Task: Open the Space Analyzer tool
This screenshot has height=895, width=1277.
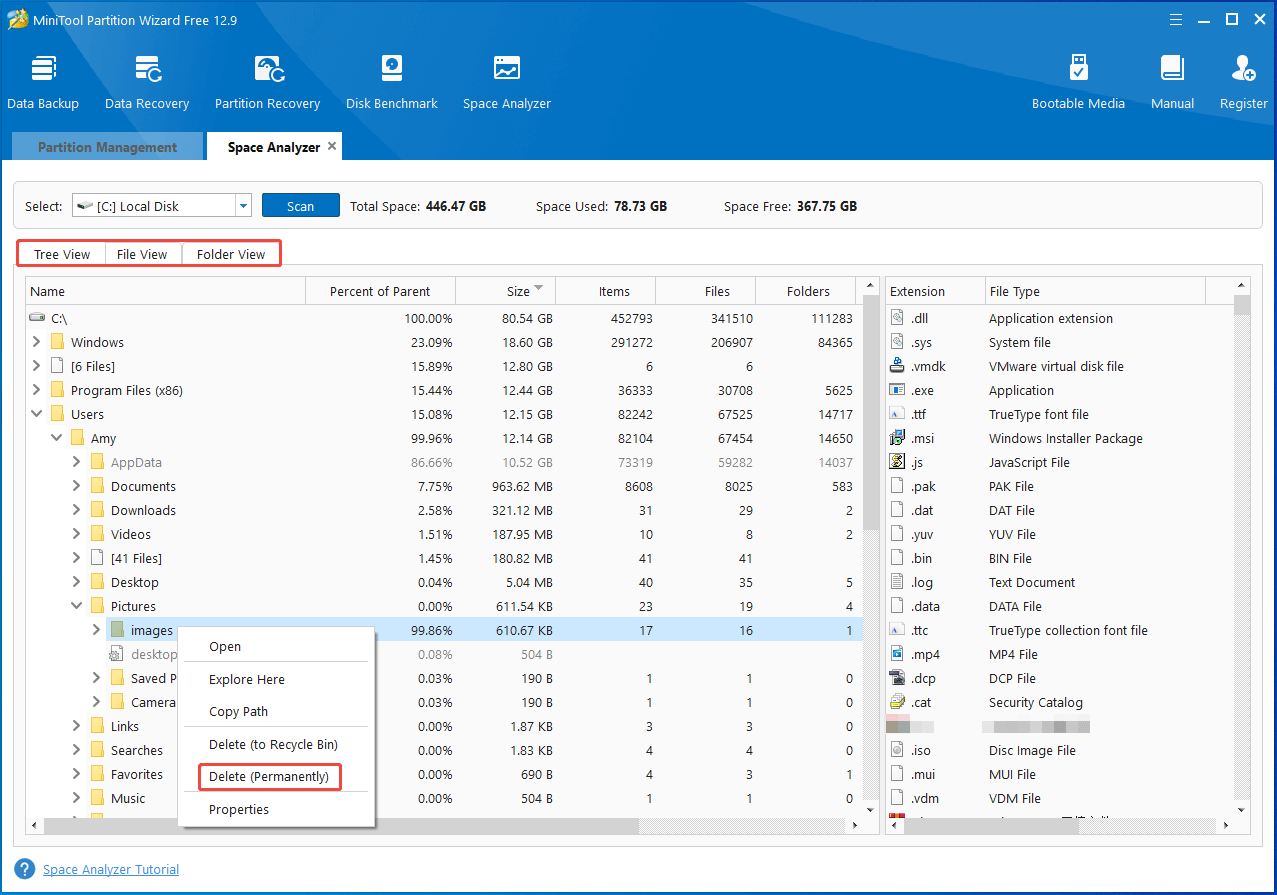Action: [x=506, y=80]
